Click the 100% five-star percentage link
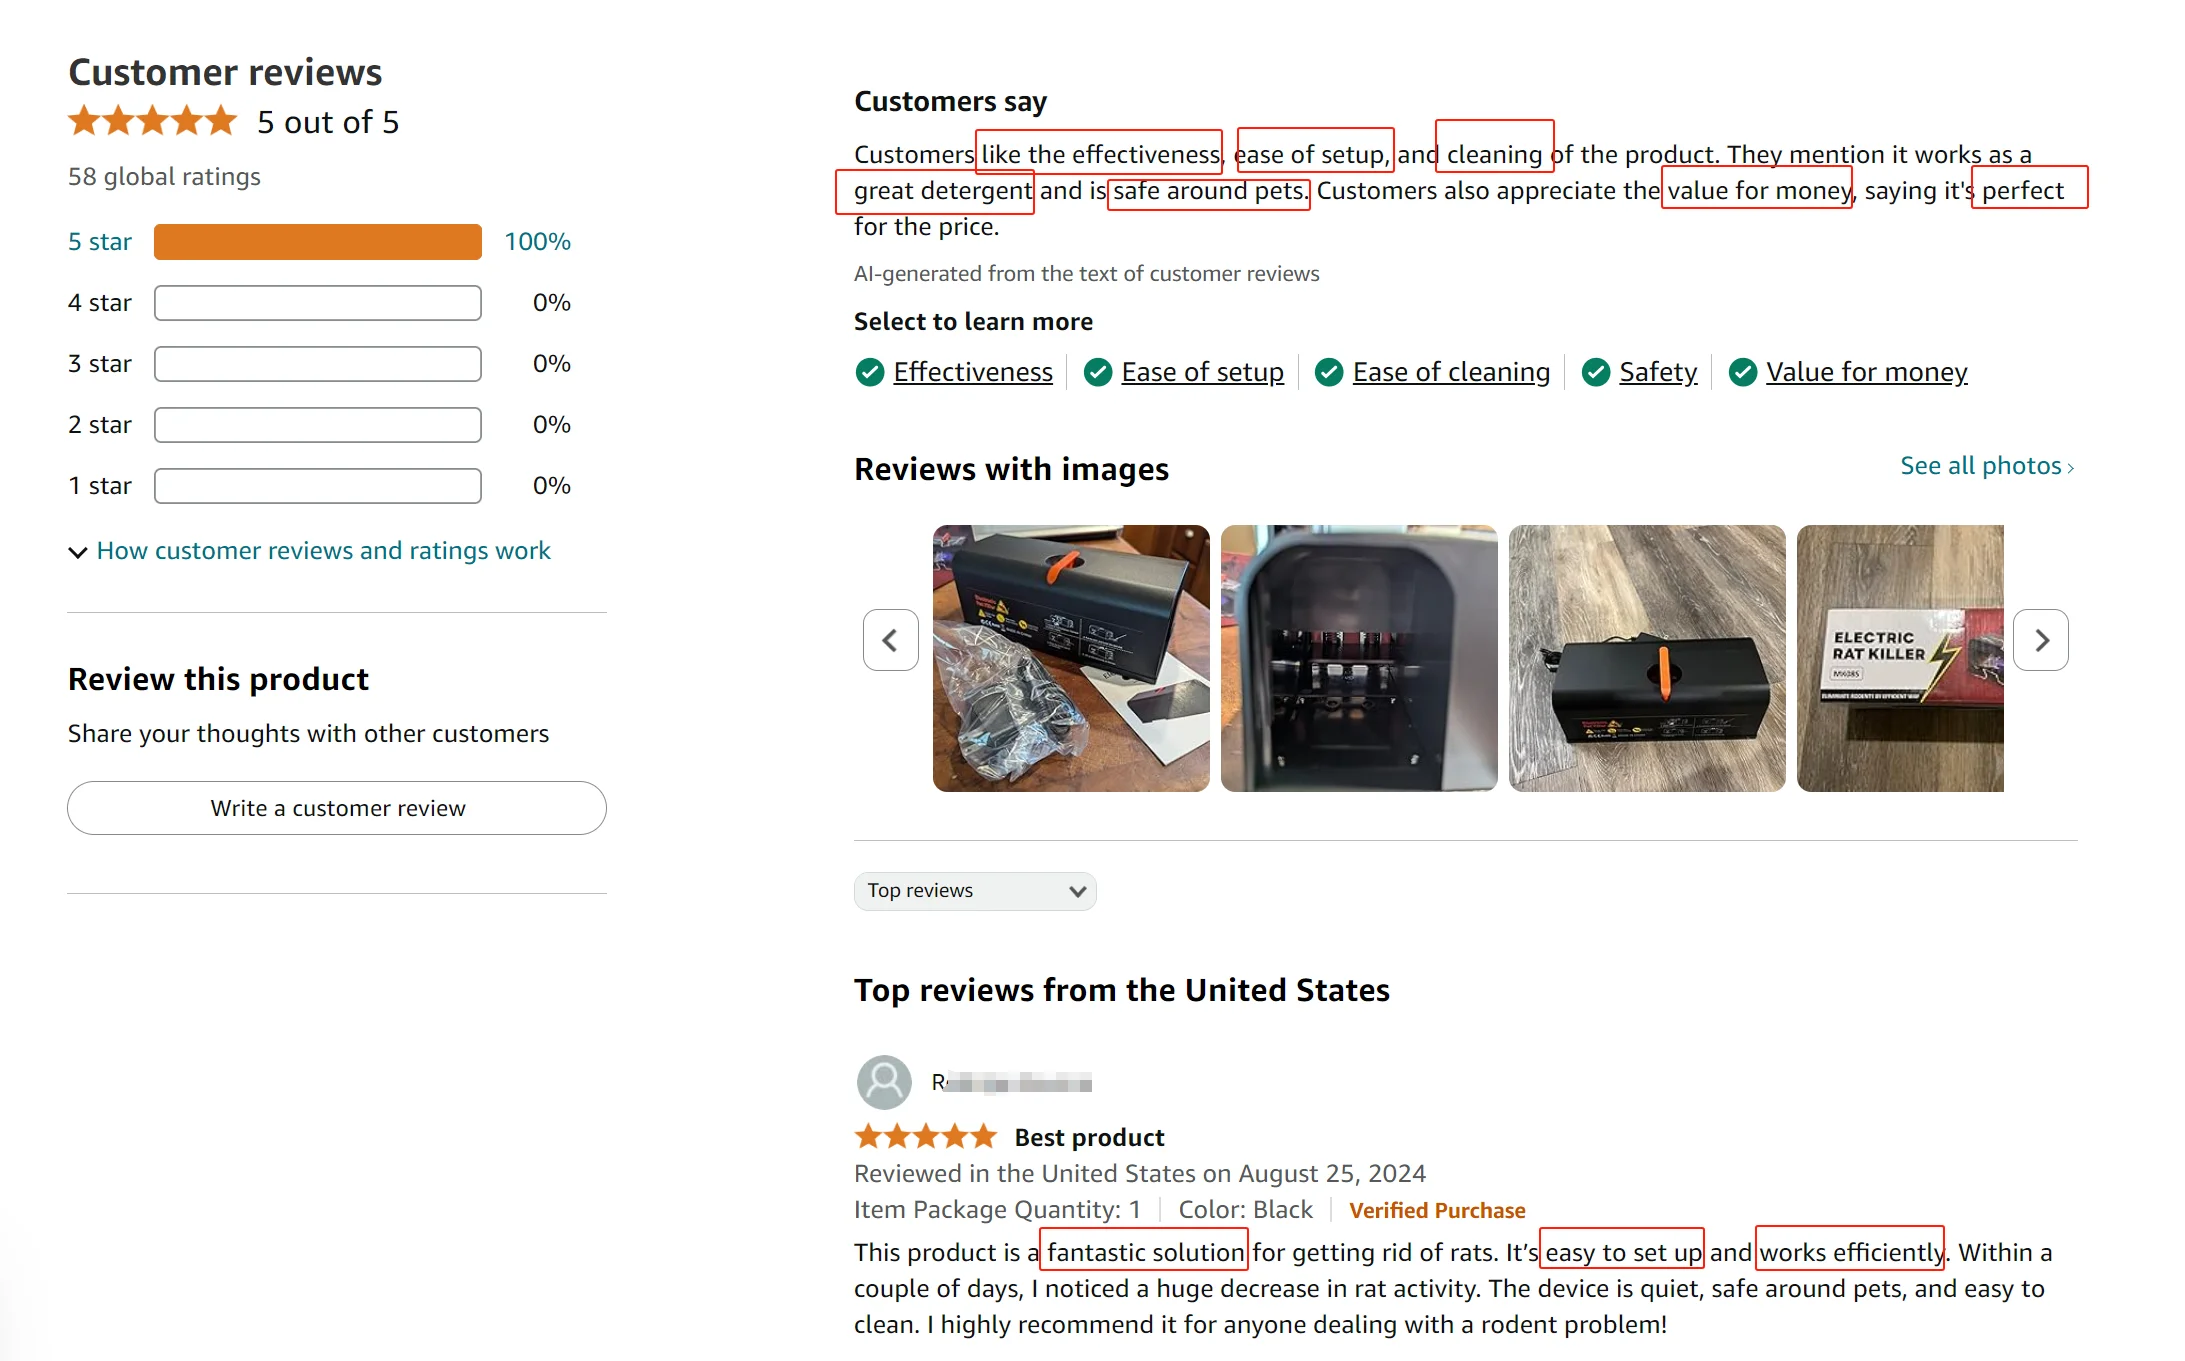The image size is (2185, 1361). [537, 242]
